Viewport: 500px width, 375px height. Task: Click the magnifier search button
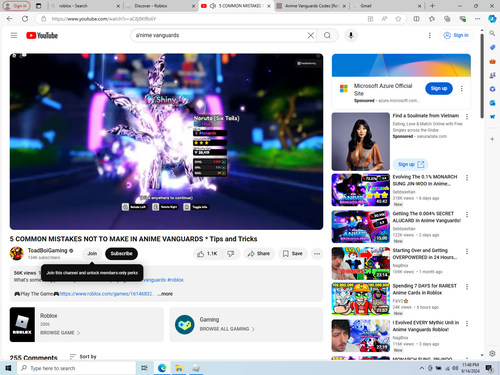pos(327,35)
